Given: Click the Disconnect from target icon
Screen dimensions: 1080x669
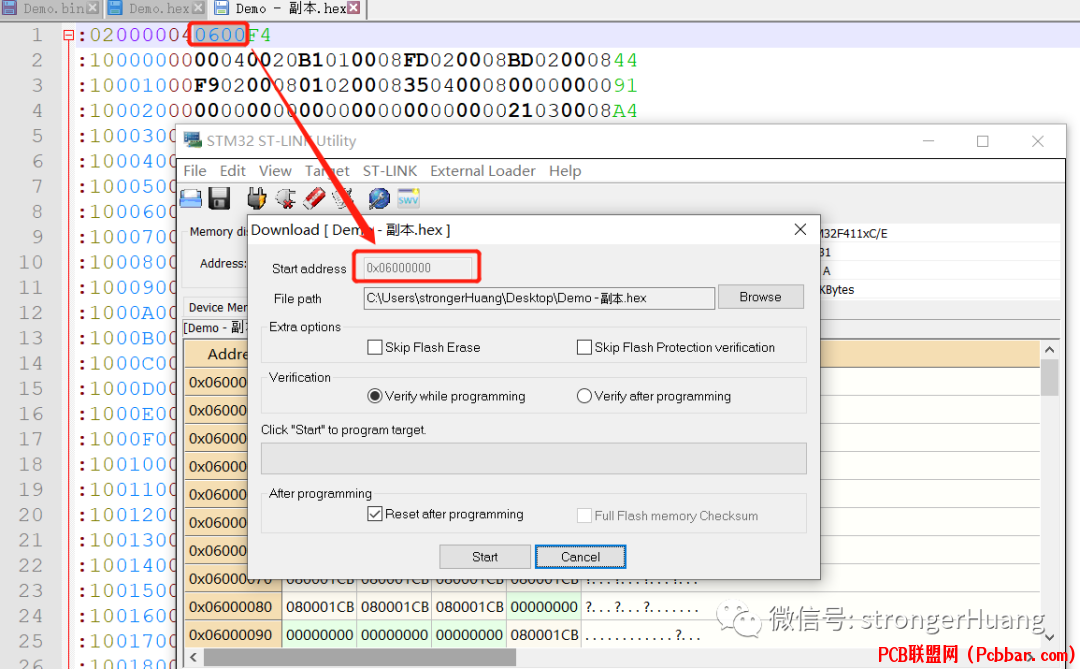Looking at the screenshot, I should [x=285, y=198].
